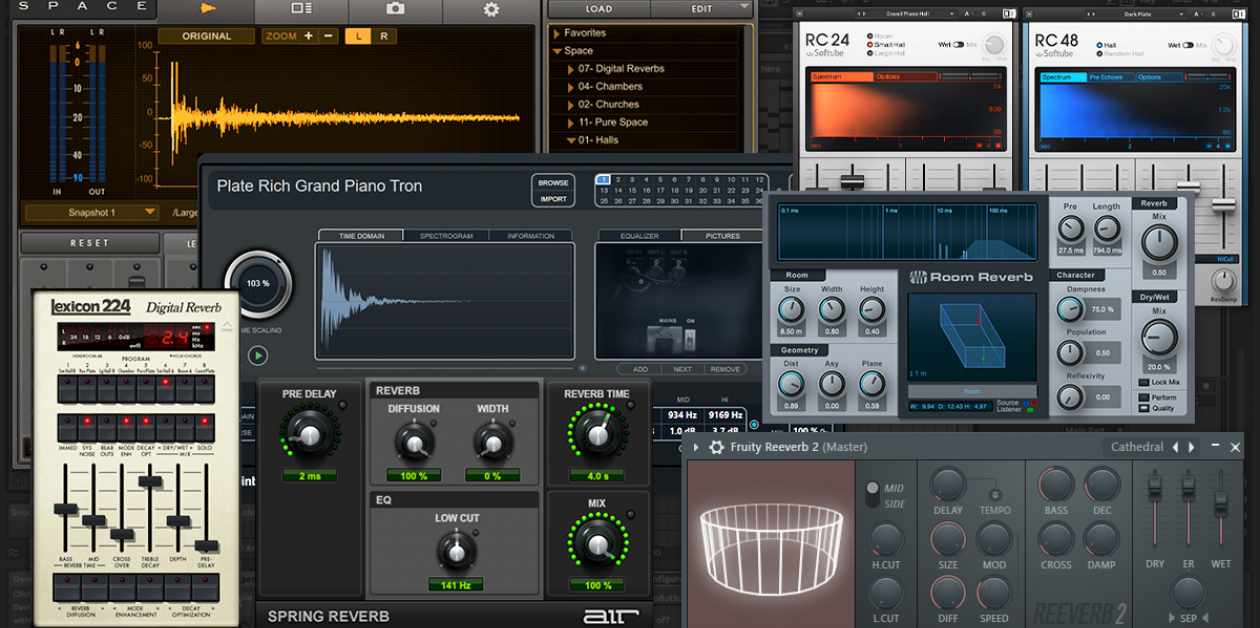Viewport: 1260px width, 628px height.
Task: Select the RC 24 Small Hall option
Action: pyautogui.click(x=869, y=45)
